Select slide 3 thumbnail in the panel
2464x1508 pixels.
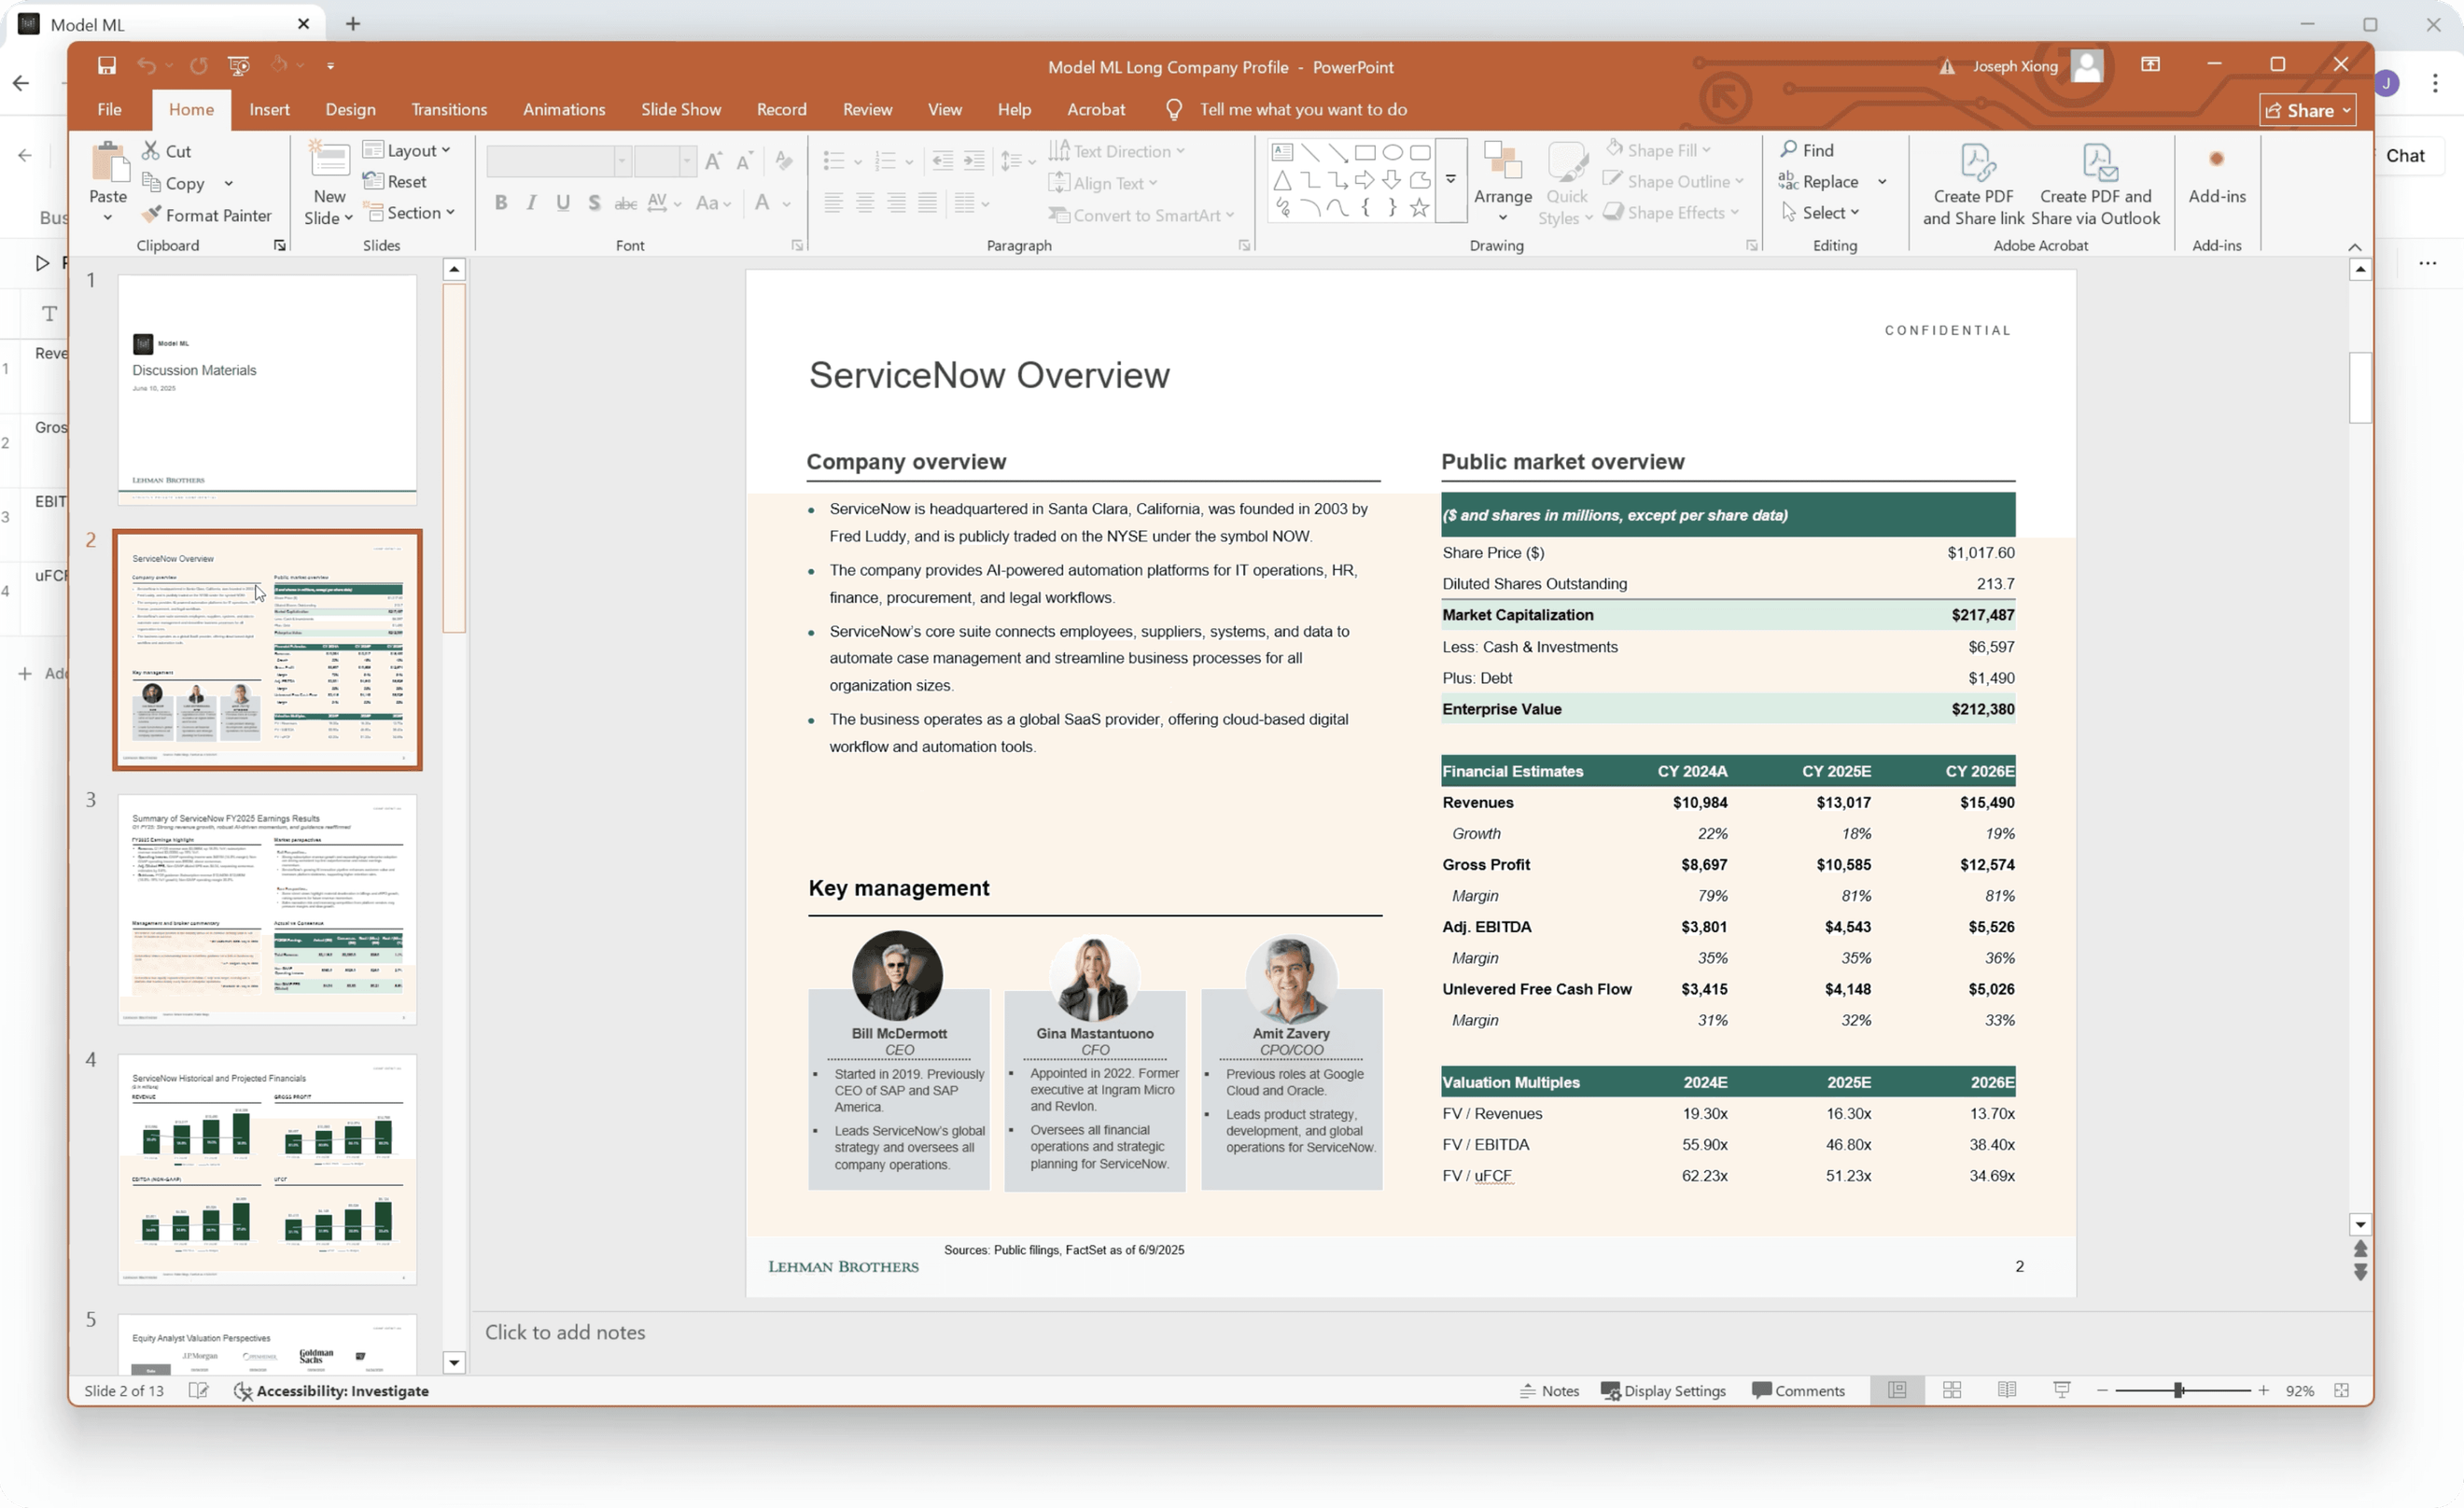(x=267, y=909)
